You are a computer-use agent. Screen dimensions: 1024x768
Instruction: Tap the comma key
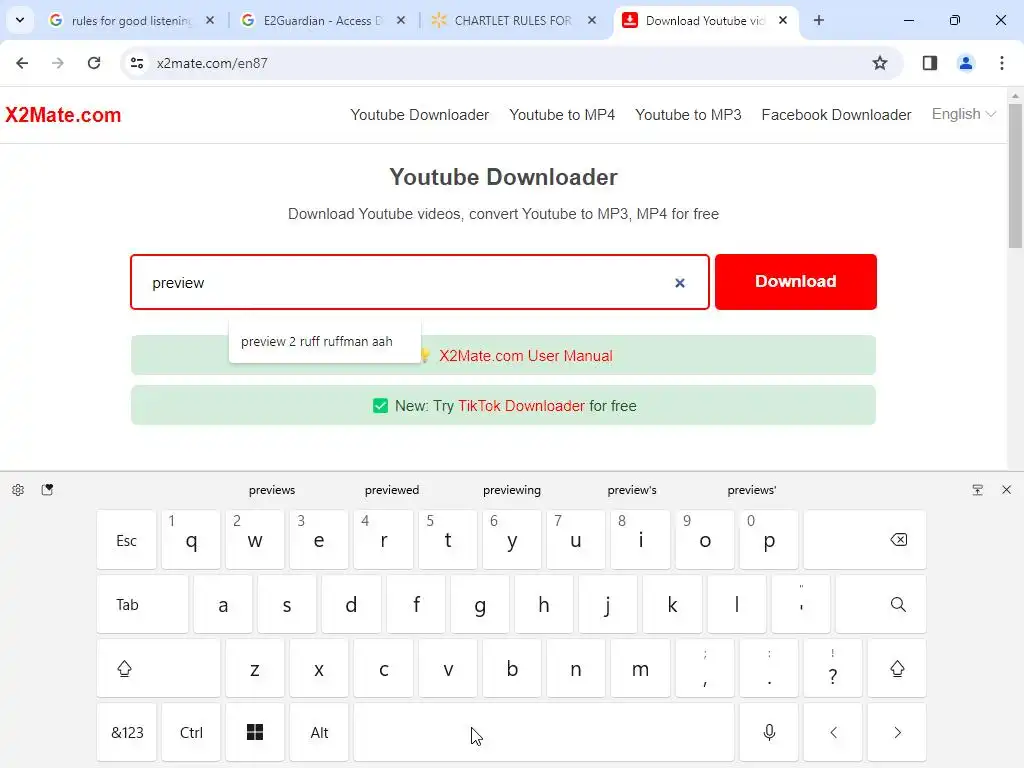coord(705,669)
